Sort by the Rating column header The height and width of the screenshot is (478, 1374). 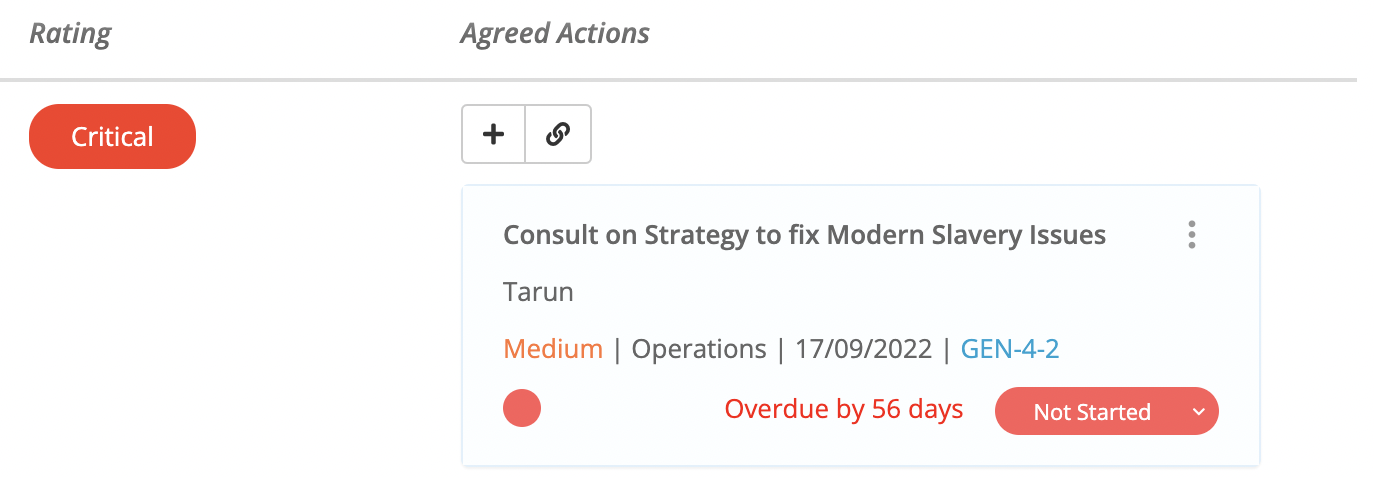point(70,34)
